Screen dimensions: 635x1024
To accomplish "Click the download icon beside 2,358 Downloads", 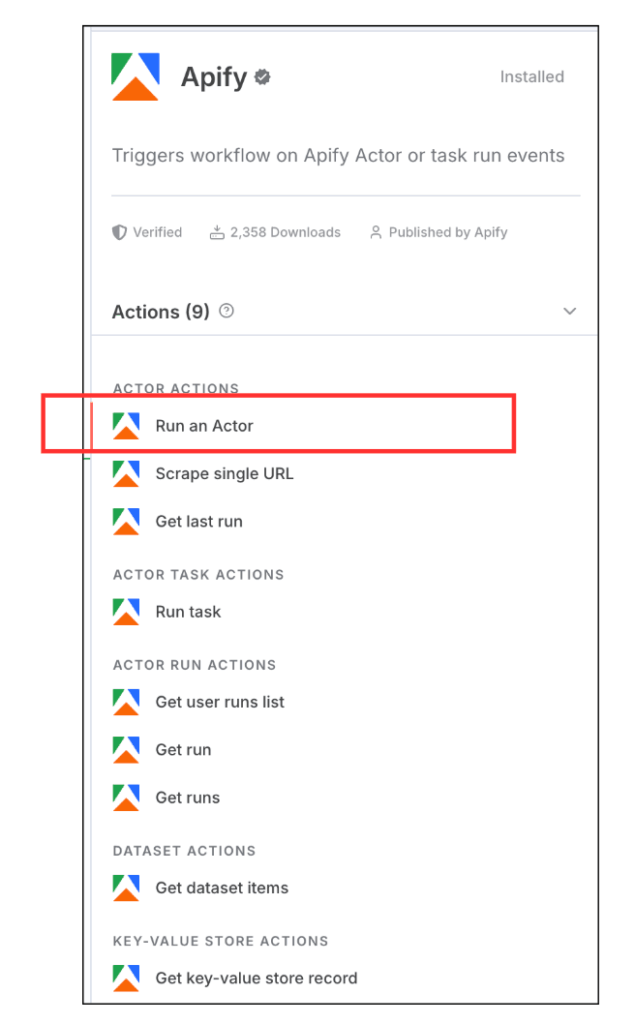I will click(x=217, y=232).
